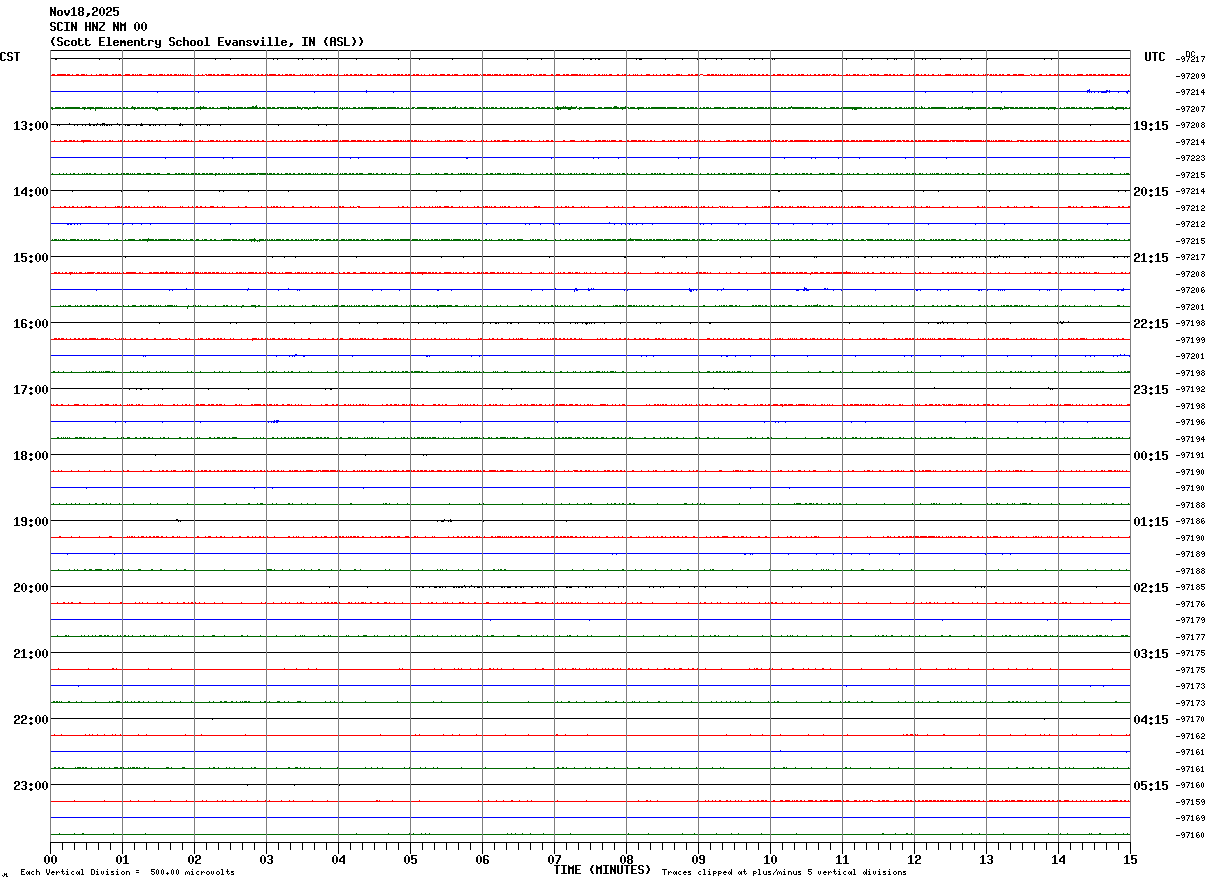Click the 05 minute axis tick label

(410, 860)
